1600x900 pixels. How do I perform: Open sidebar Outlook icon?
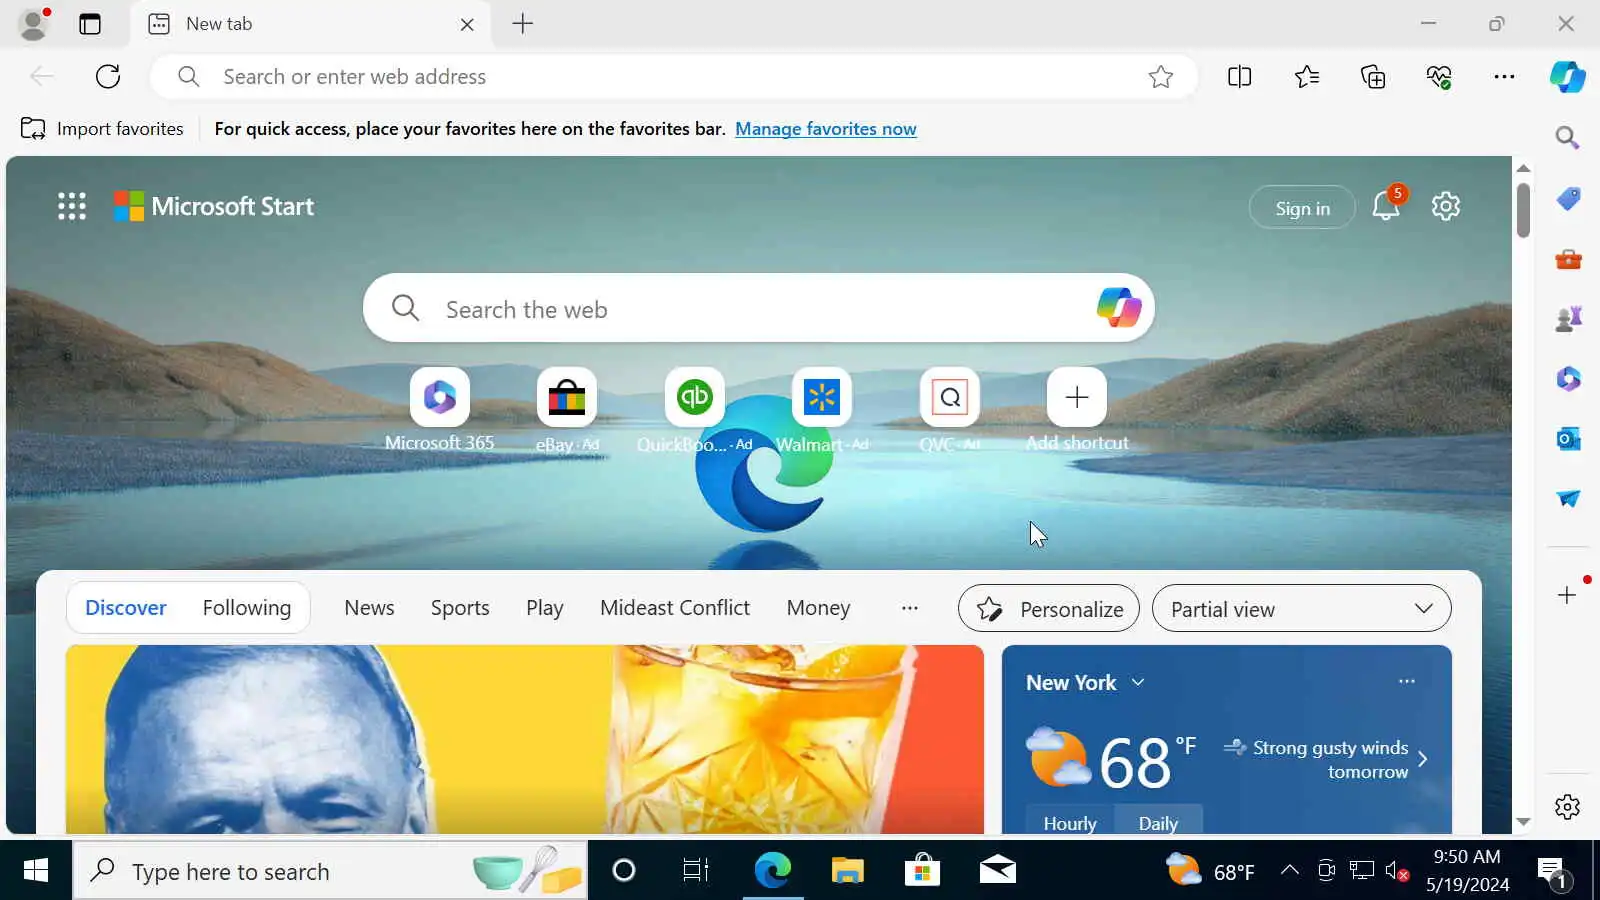pos(1568,439)
